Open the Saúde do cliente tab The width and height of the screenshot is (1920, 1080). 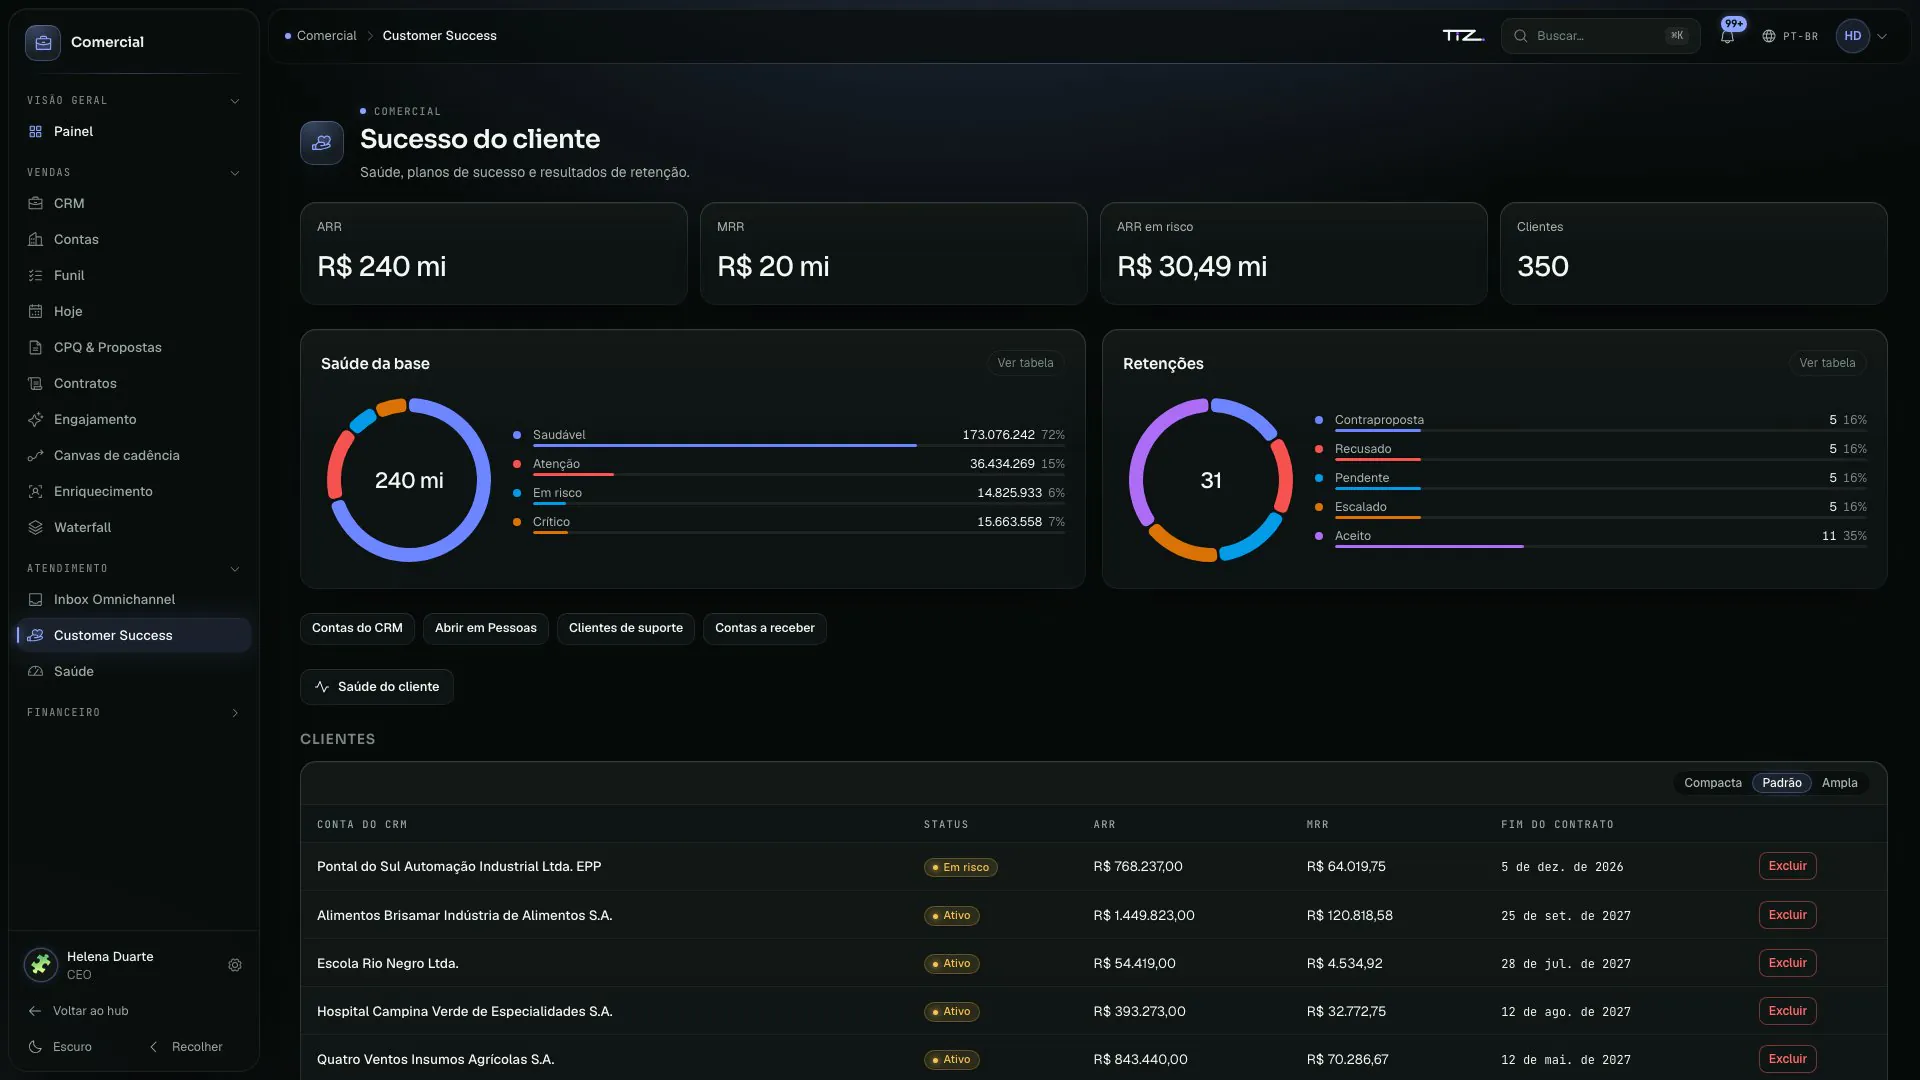377,687
